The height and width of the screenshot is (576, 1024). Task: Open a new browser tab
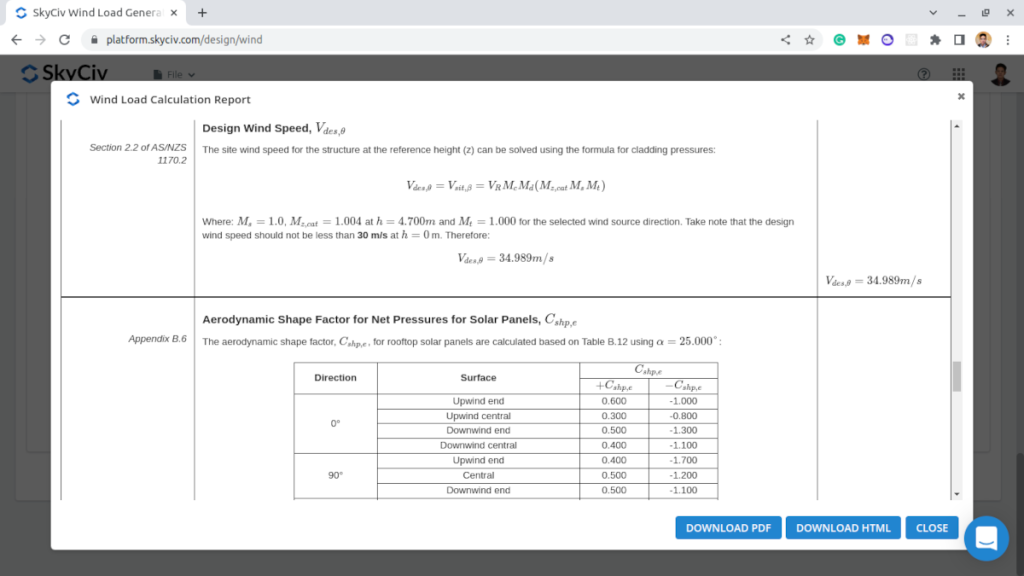click(202, 13)
